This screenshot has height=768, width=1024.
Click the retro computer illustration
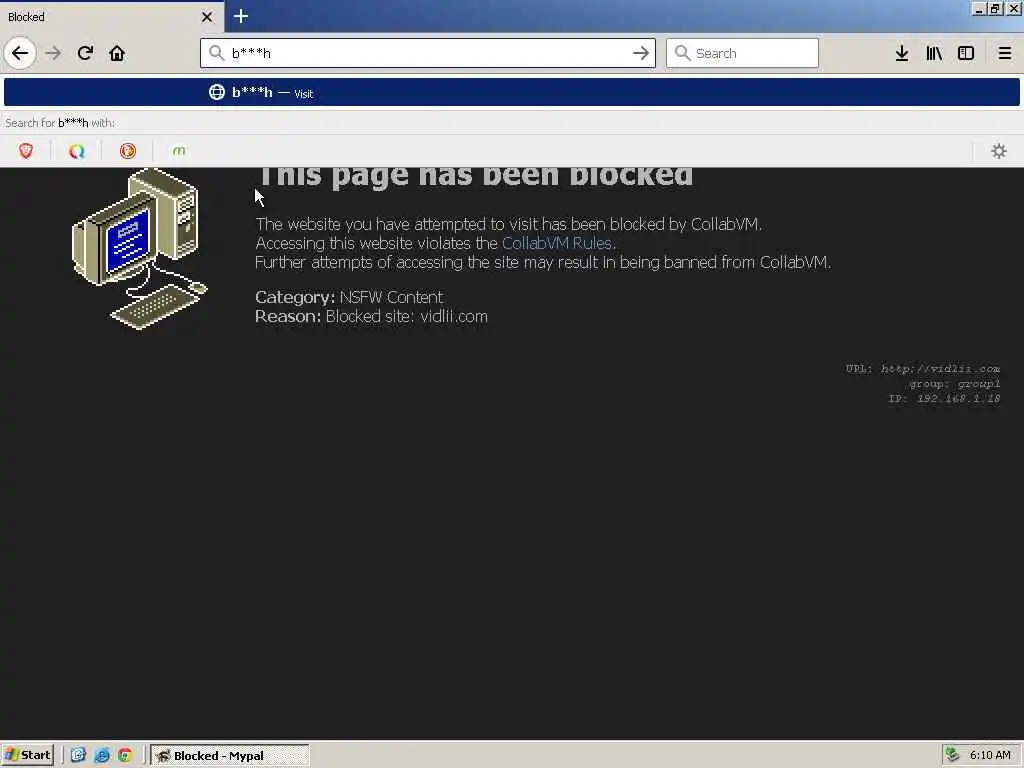tap(139, 249)
